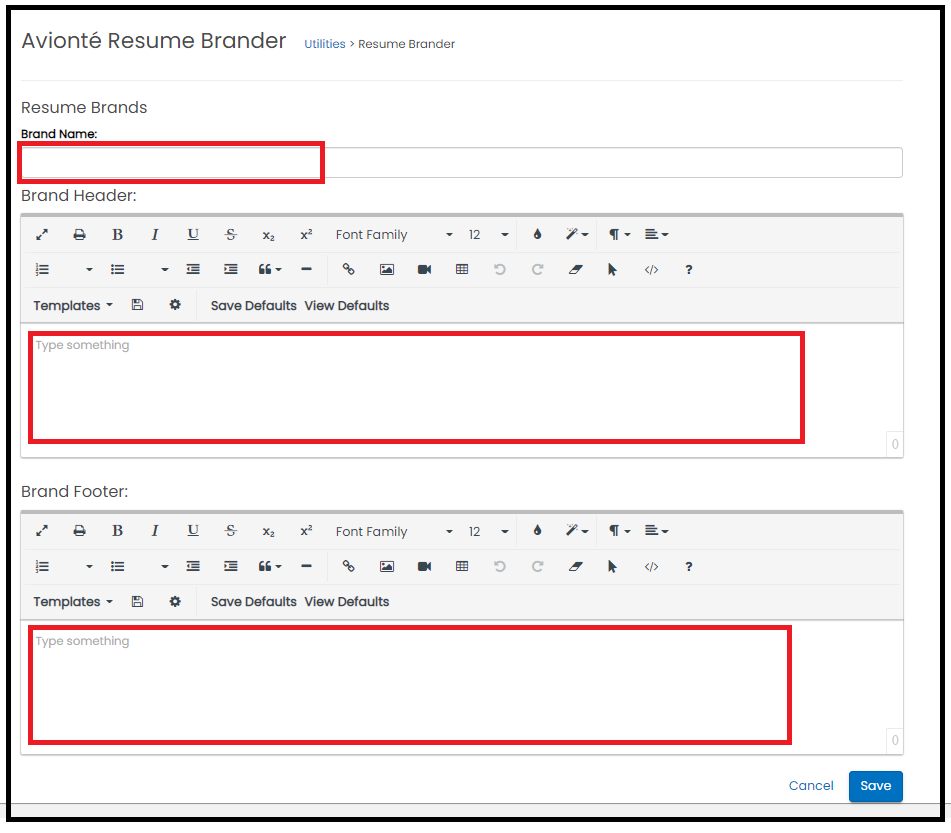Screen dimensions: 951x833
Task: Open paragraph format dropdown in Brand Header toolbar
Action: click(x=619, y=234)
